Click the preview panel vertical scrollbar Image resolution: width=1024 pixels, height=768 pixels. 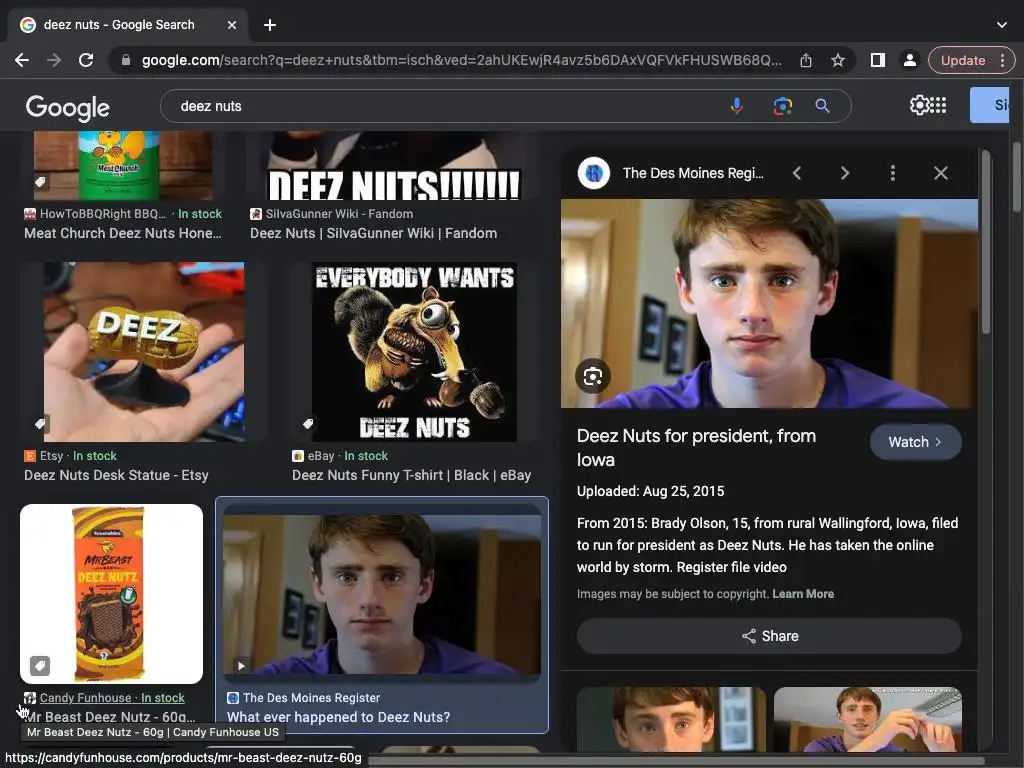tap(986, 243)
